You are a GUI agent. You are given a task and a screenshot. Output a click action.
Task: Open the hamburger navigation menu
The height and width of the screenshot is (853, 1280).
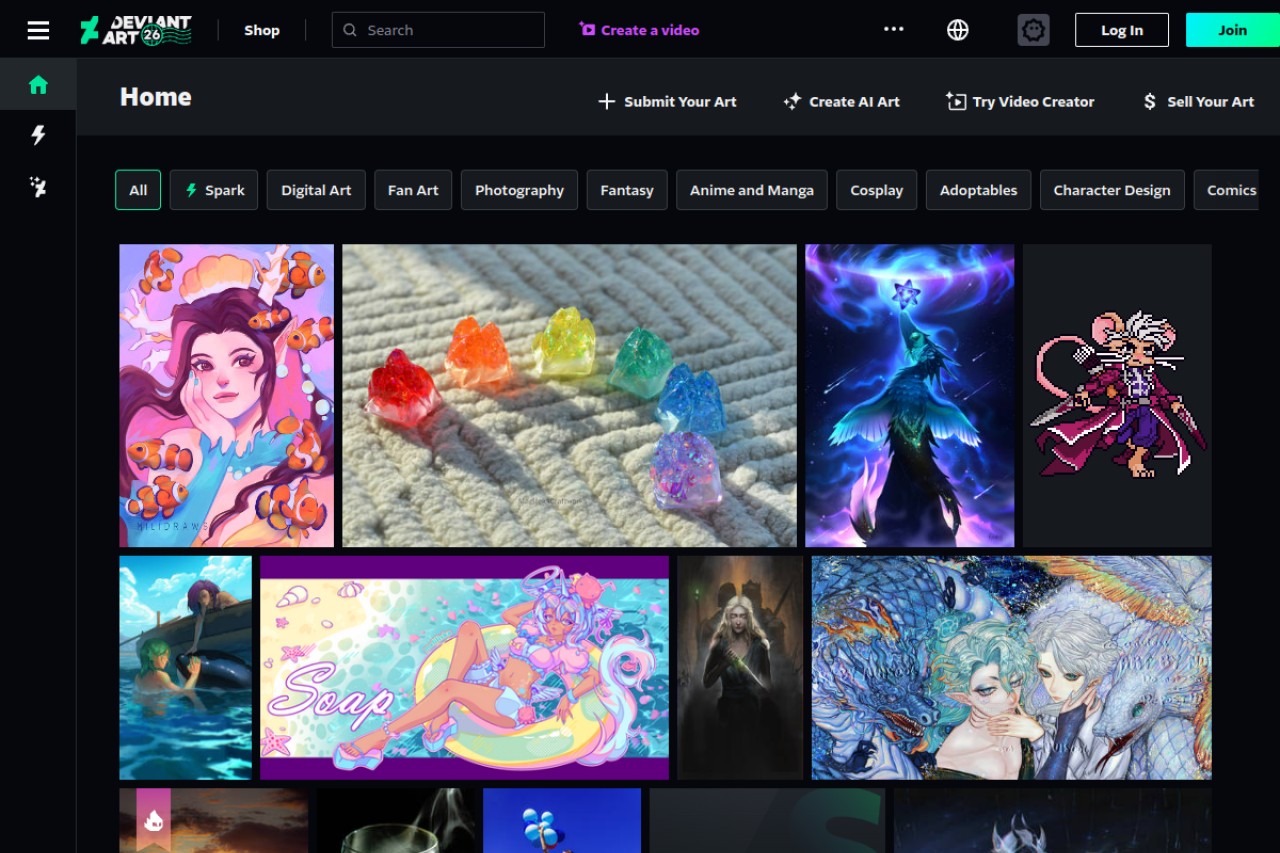pos(38,30)
